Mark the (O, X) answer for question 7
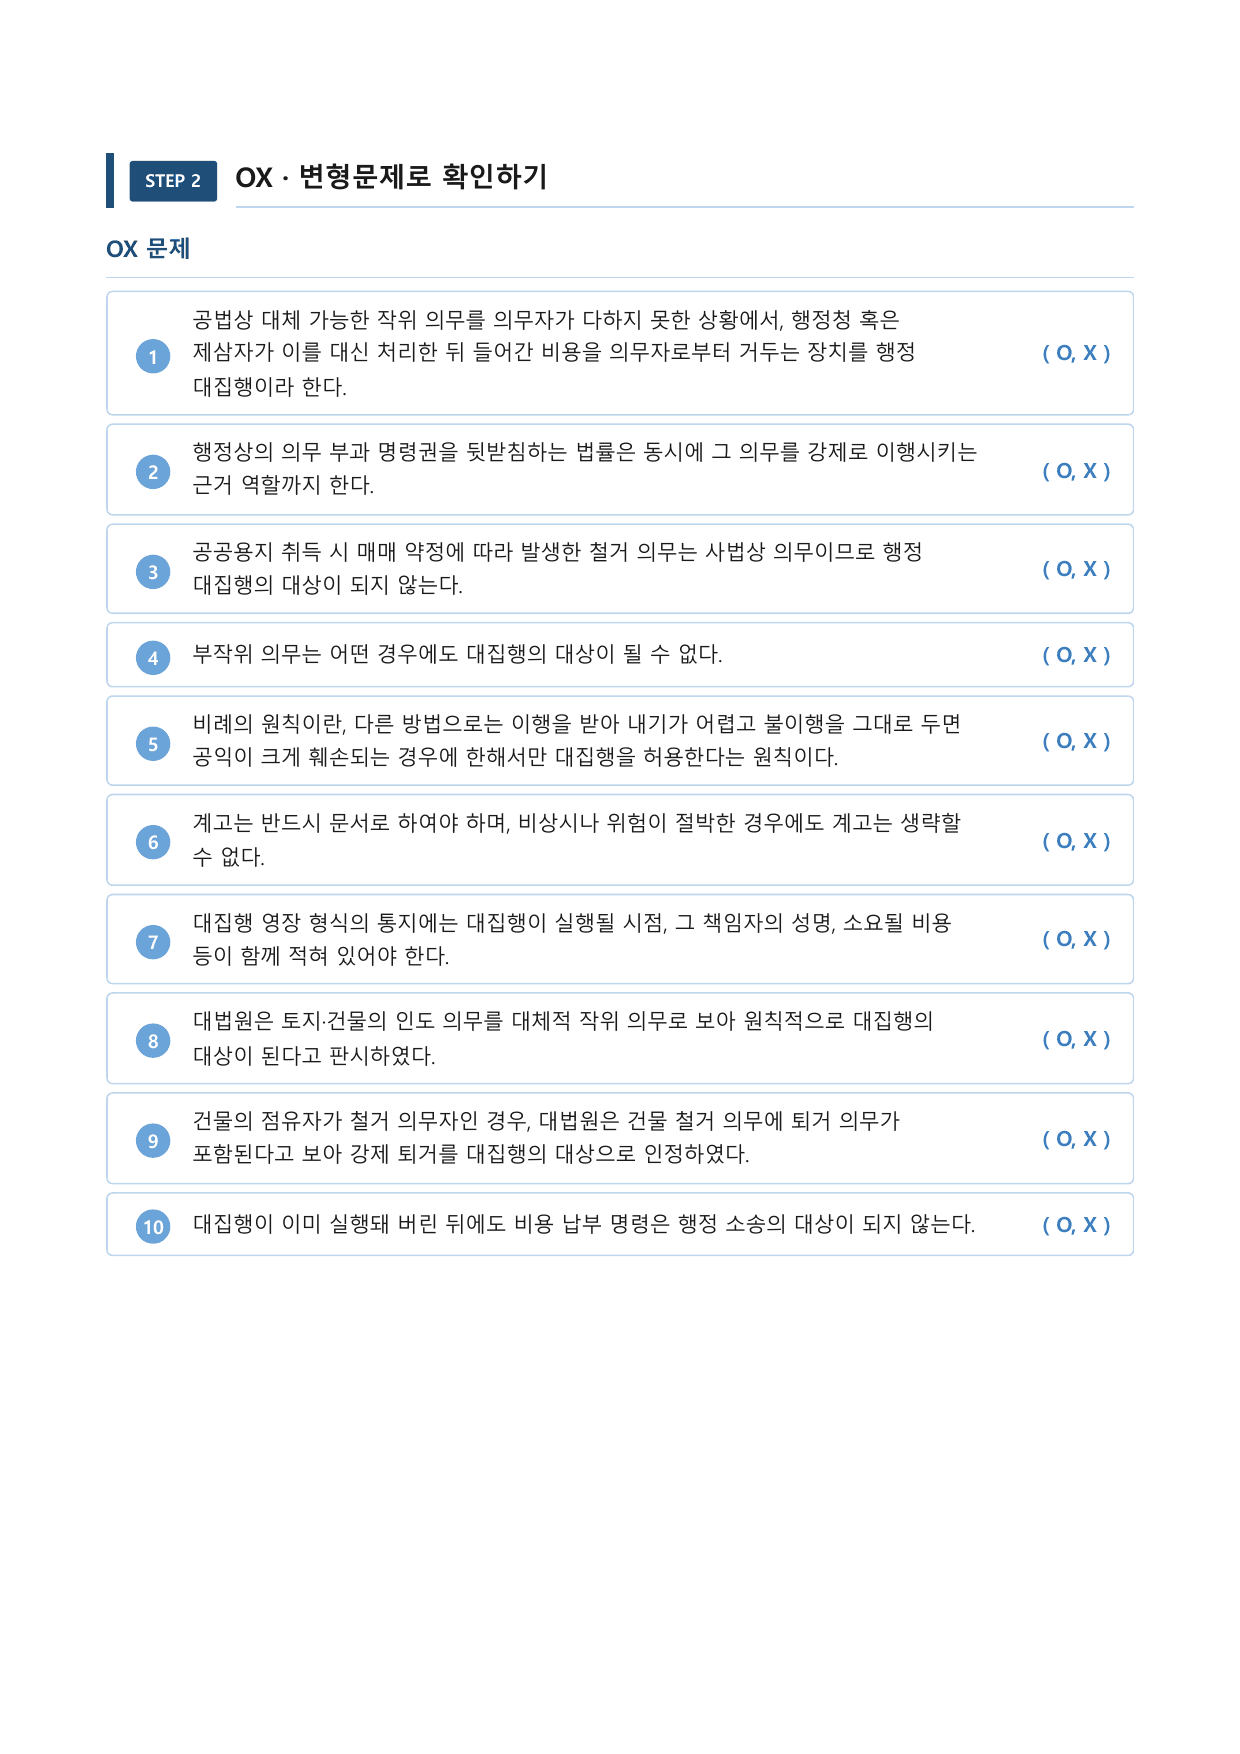The width and height of the screenshot is (1240, 1754). point(1076,939)
